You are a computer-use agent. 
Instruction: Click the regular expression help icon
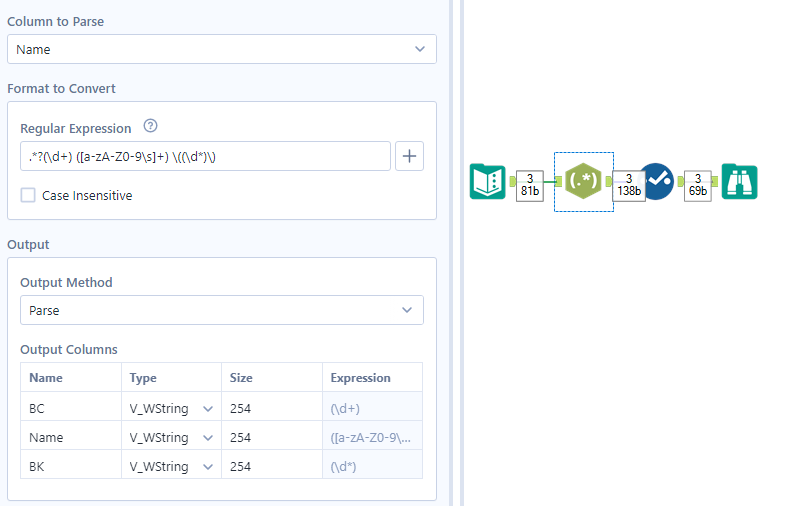pyautogui.click(x=151, y=127)
